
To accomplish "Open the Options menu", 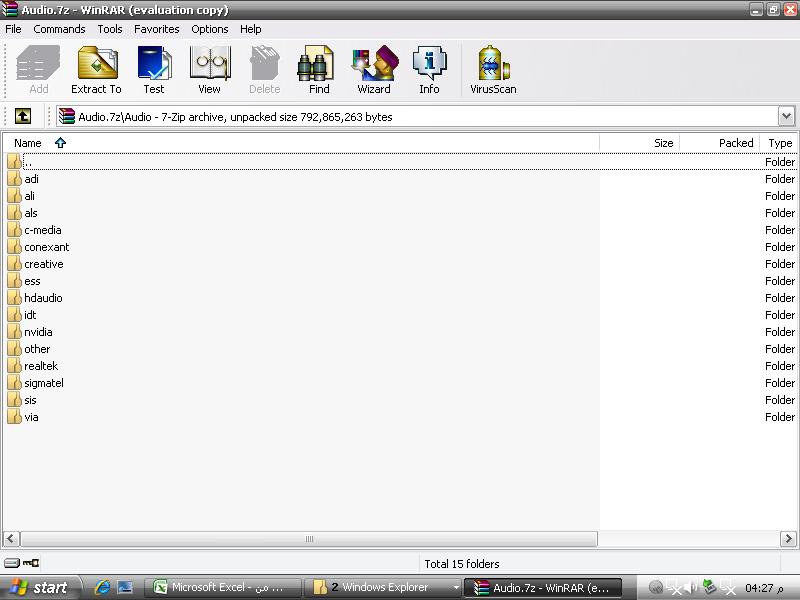I will click(210, 29).
